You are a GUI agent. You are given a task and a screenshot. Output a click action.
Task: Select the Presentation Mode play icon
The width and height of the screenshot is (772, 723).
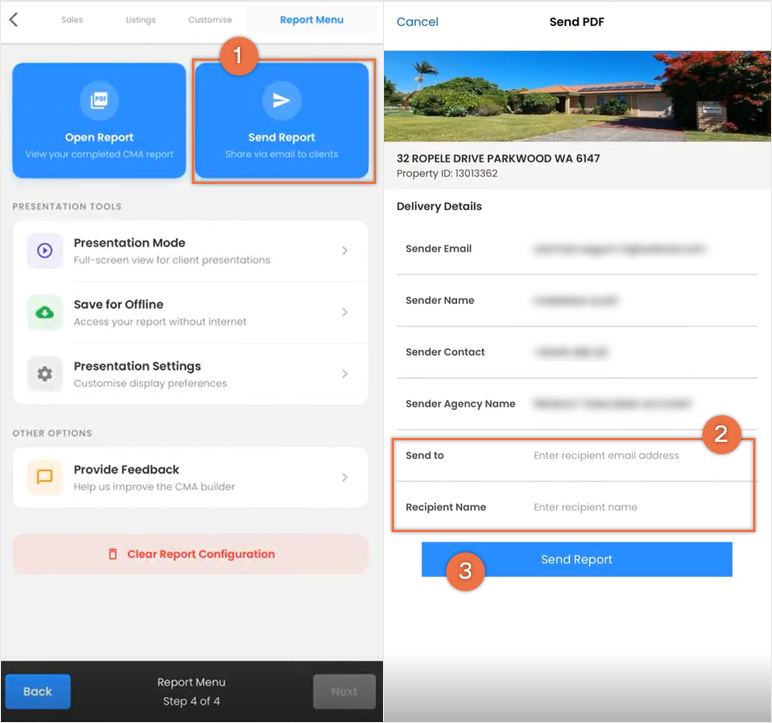click(45, 251)
